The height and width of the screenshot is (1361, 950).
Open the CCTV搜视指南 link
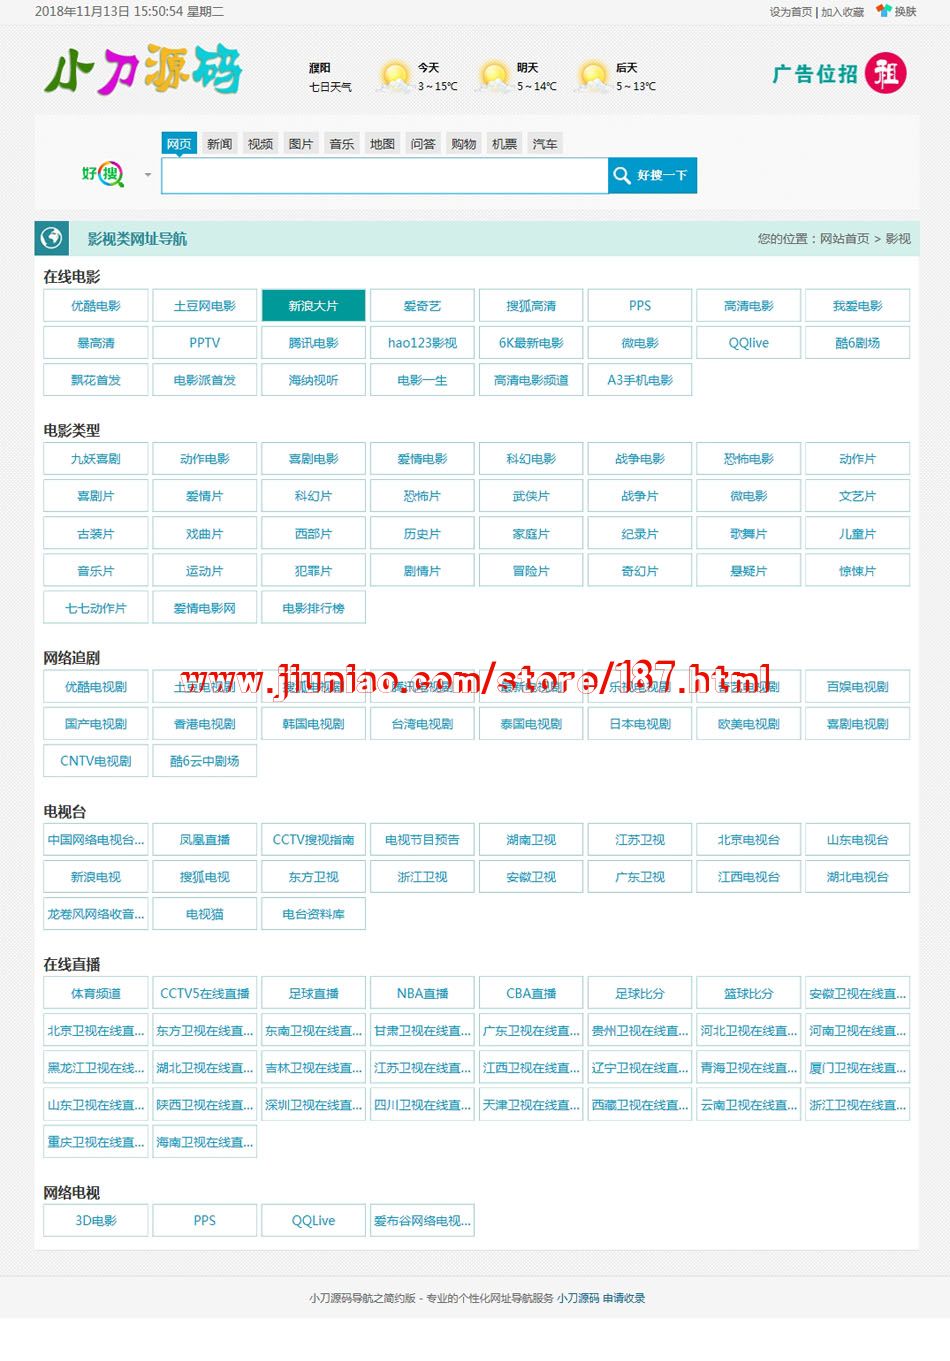pos(314,840)
